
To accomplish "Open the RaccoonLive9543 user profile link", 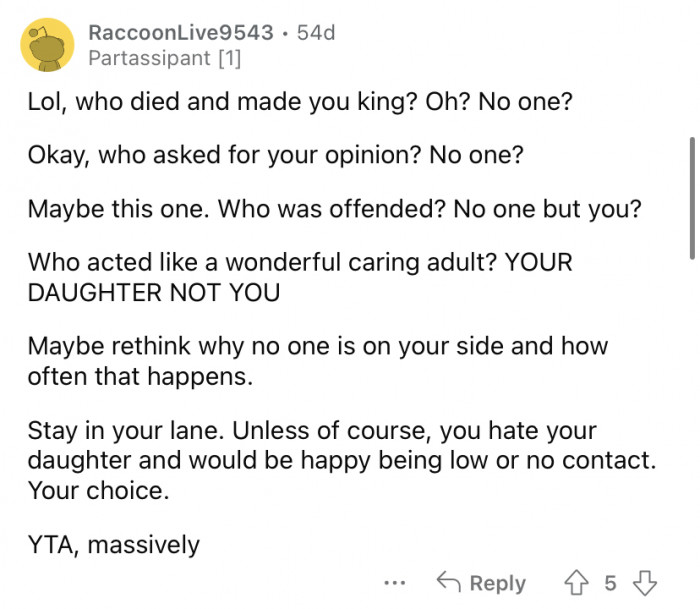I will [x=180, y=32].
